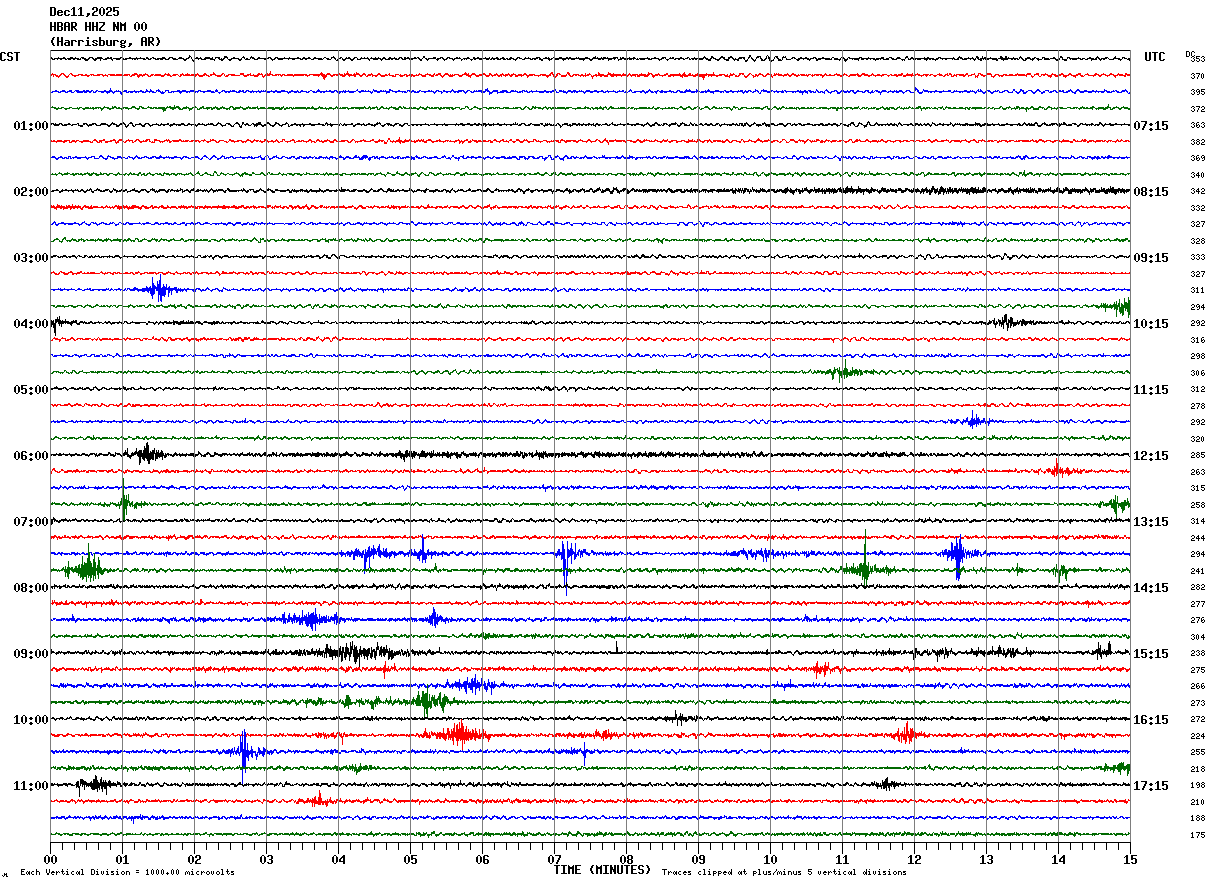Click DC offset value 304
The width and height of the screenshot is (1210, 886).
[x=1197, y=637]
